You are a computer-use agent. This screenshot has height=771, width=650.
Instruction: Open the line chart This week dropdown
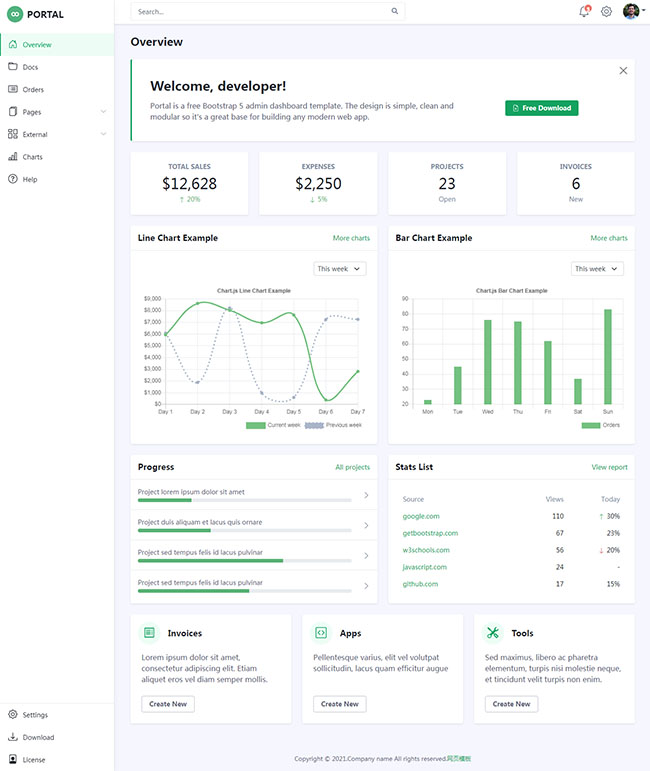pyautogui.click(x=340, y=269)
